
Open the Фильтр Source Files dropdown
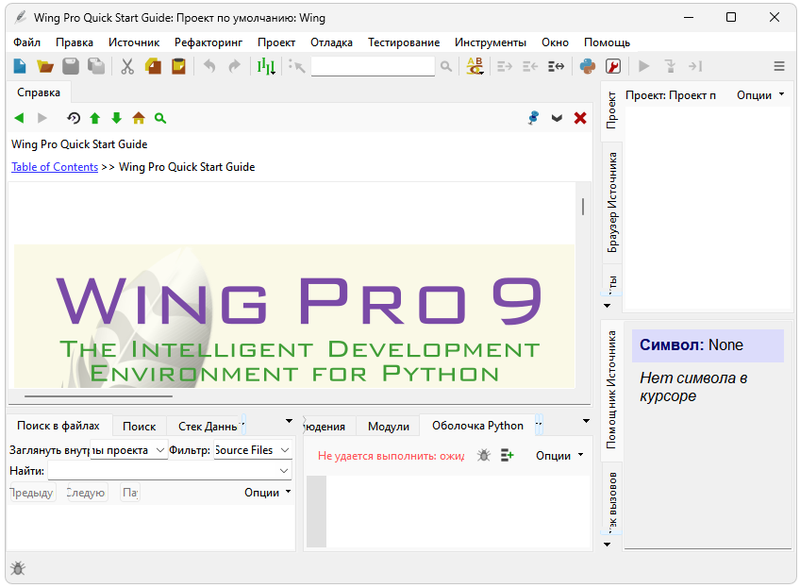[x=252, y=450]
